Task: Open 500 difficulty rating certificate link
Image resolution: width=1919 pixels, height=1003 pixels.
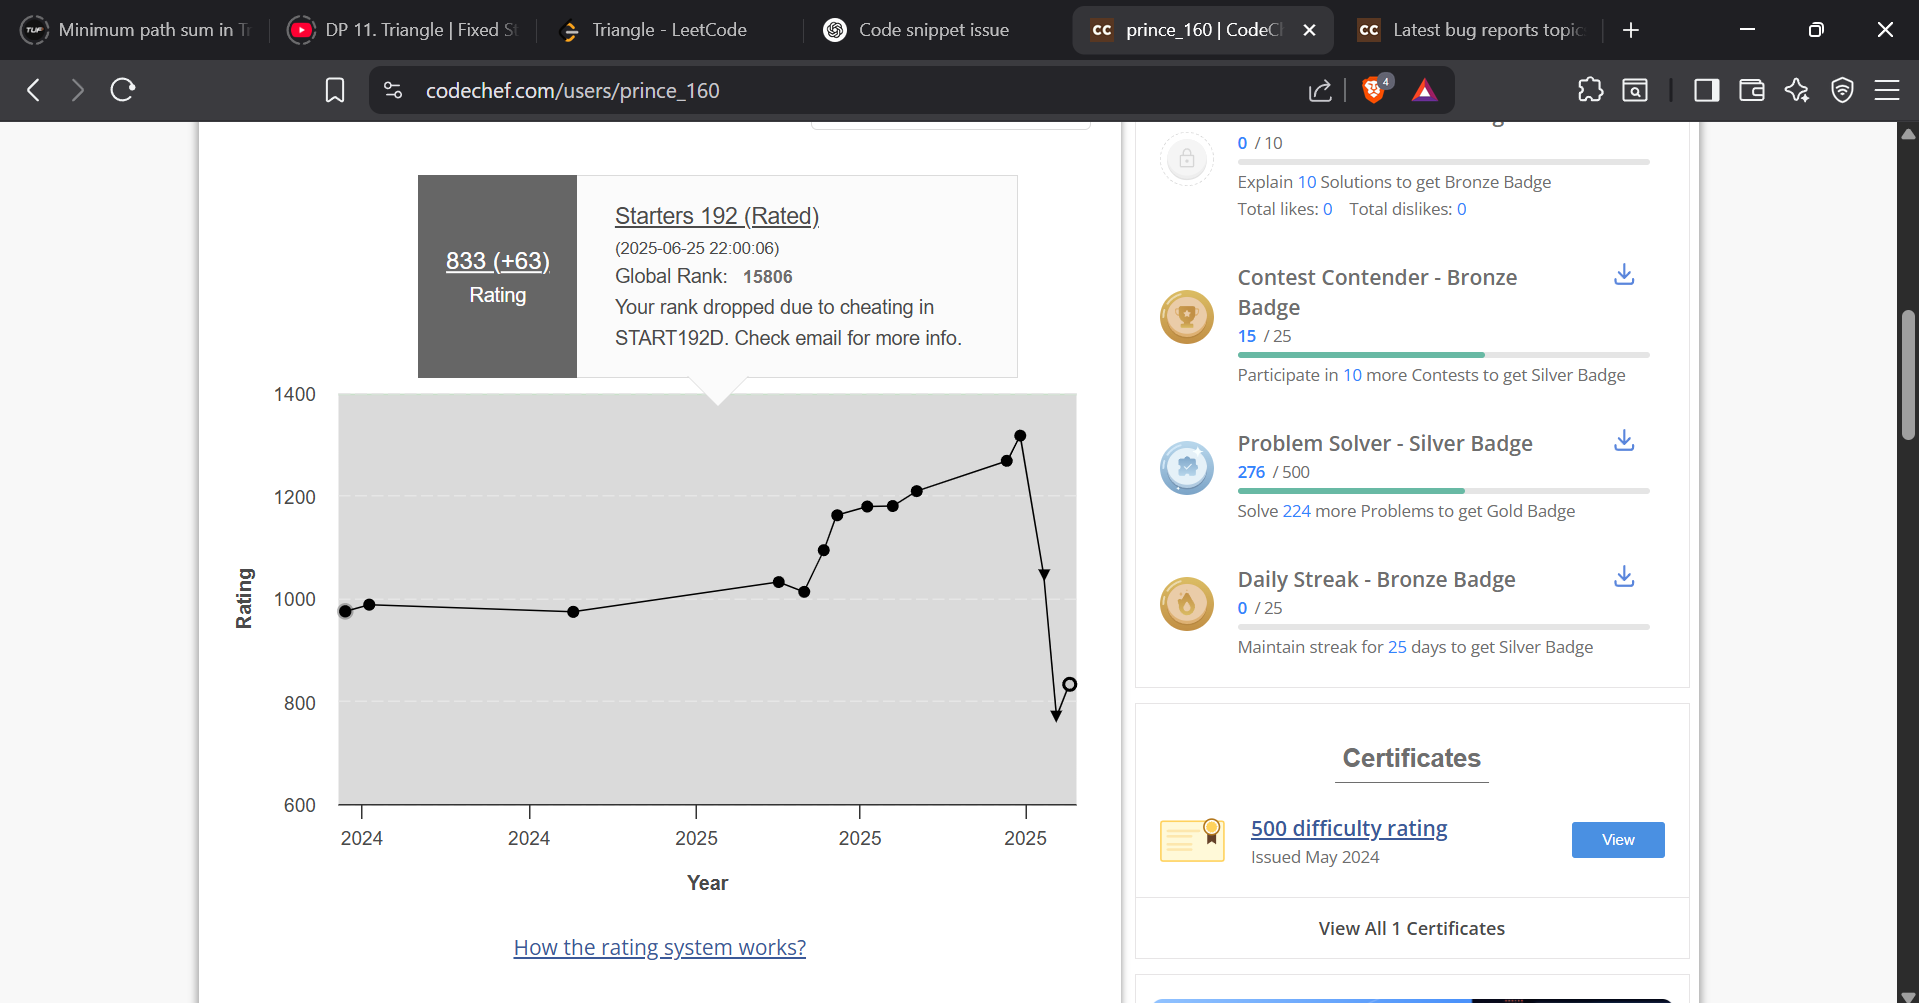Action: click(1349, 829)
